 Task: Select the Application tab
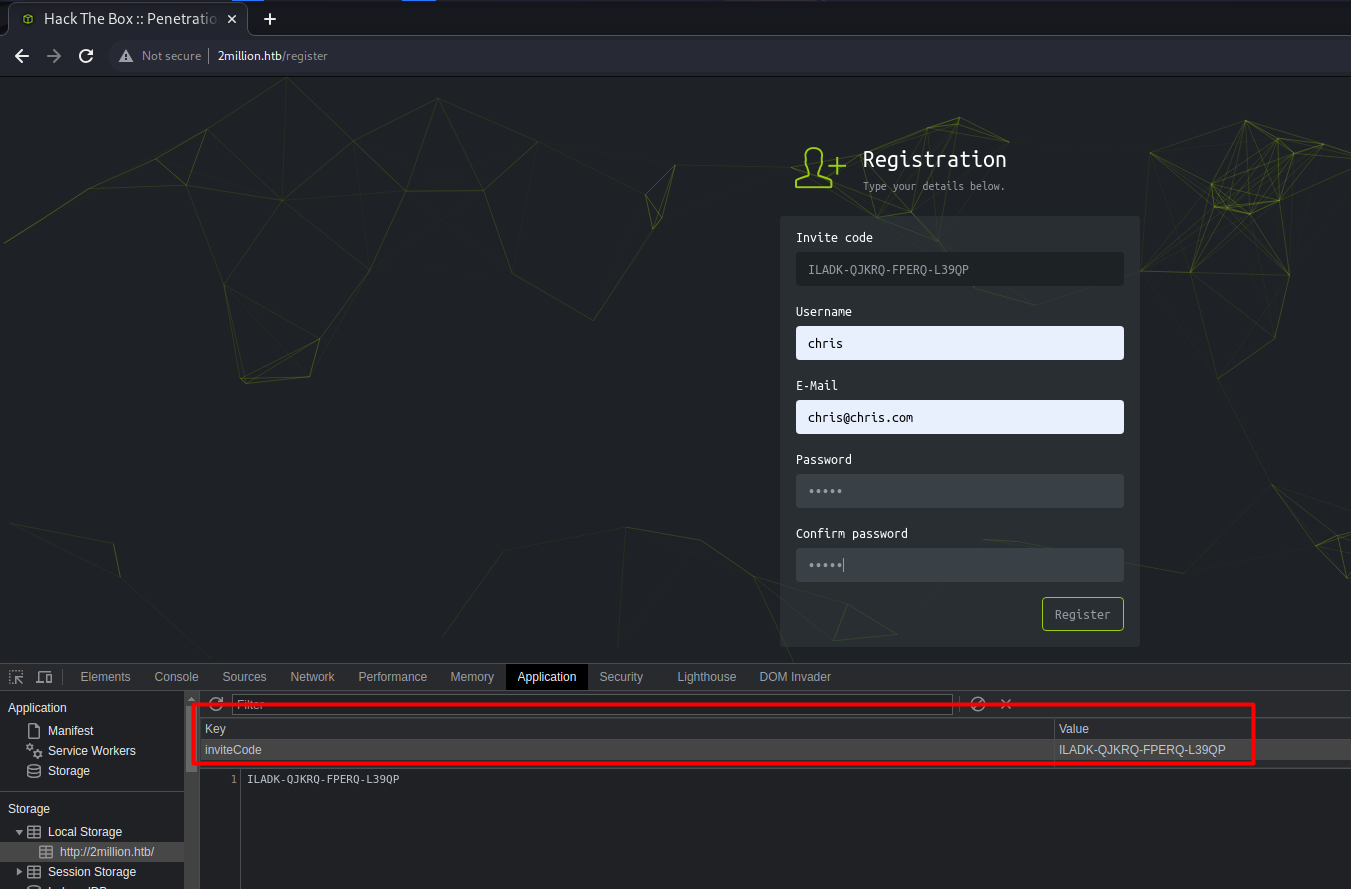(x=547, y=677)
